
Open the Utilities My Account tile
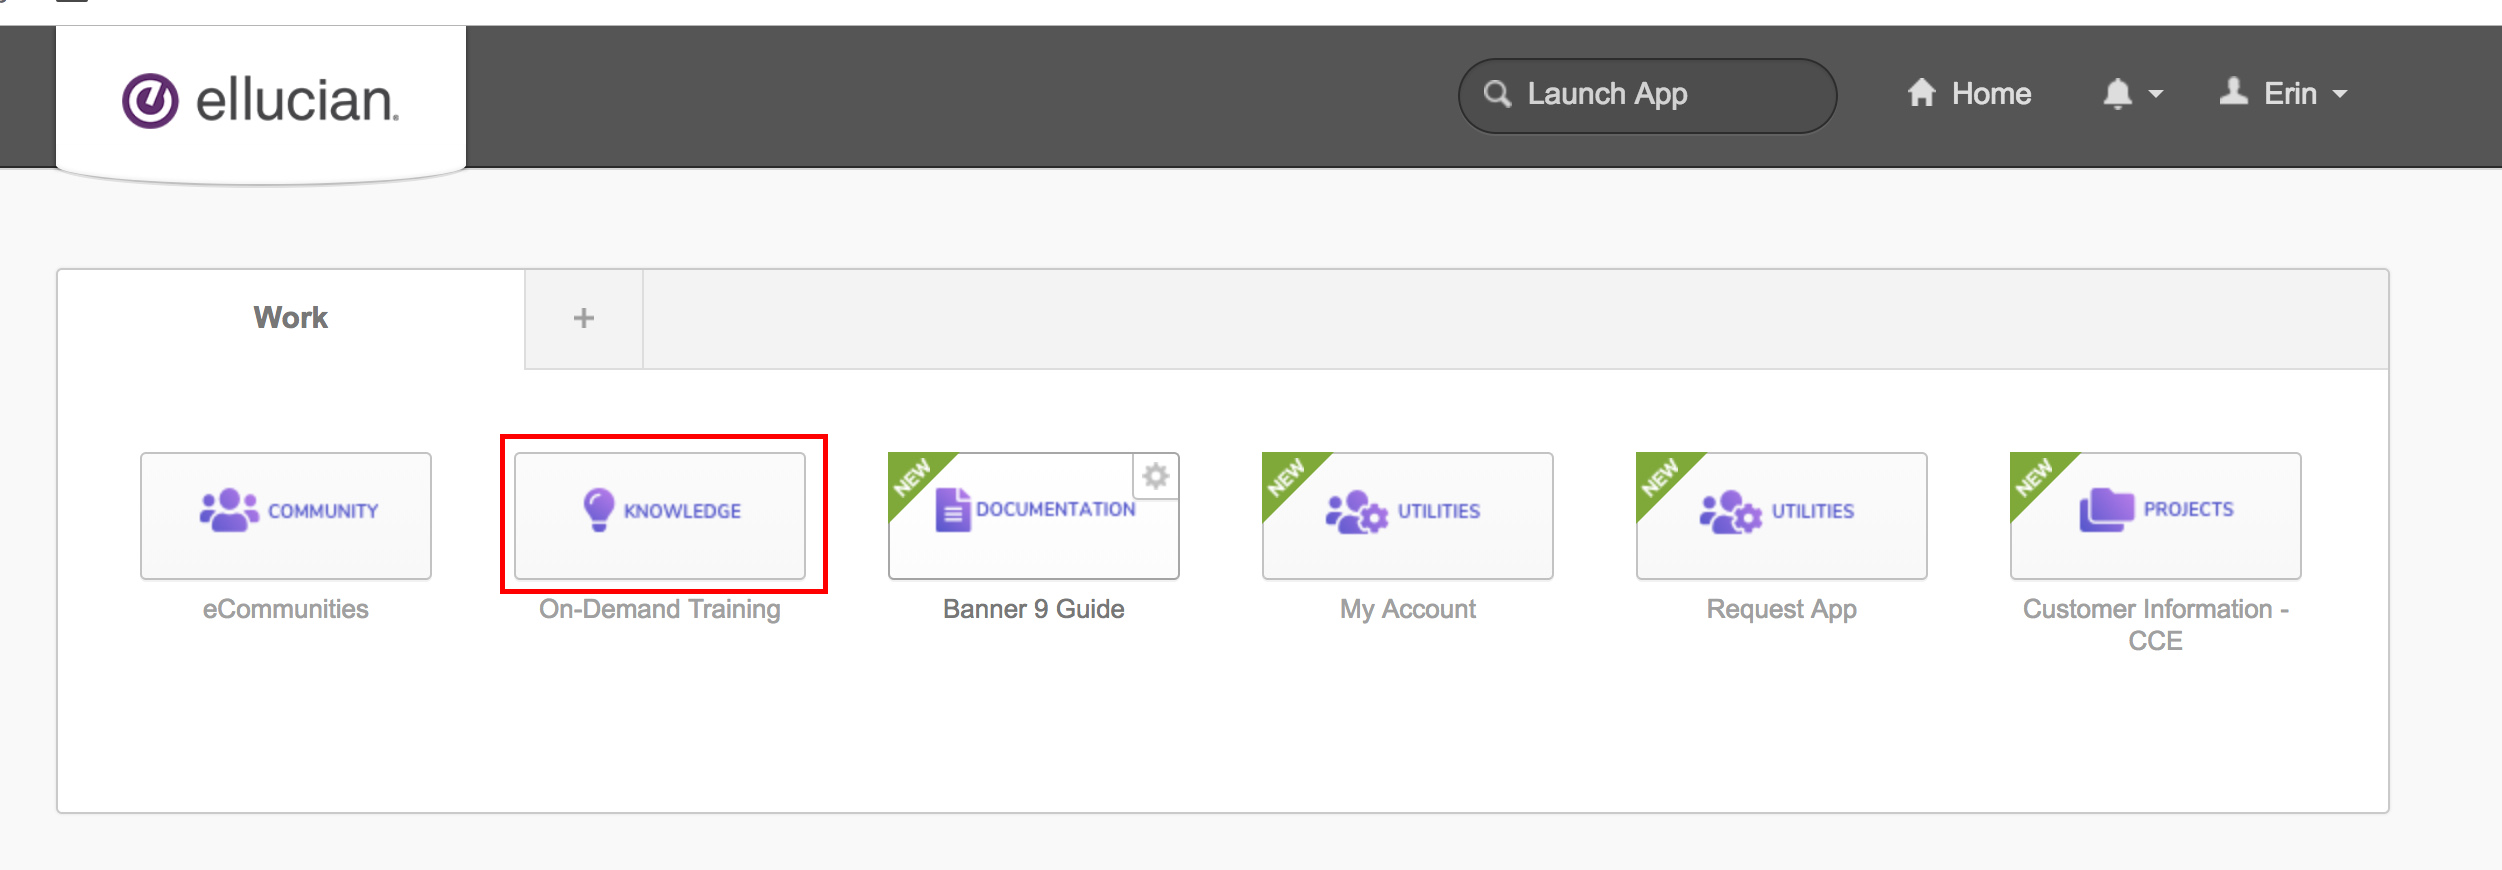tap(1408, 515)
